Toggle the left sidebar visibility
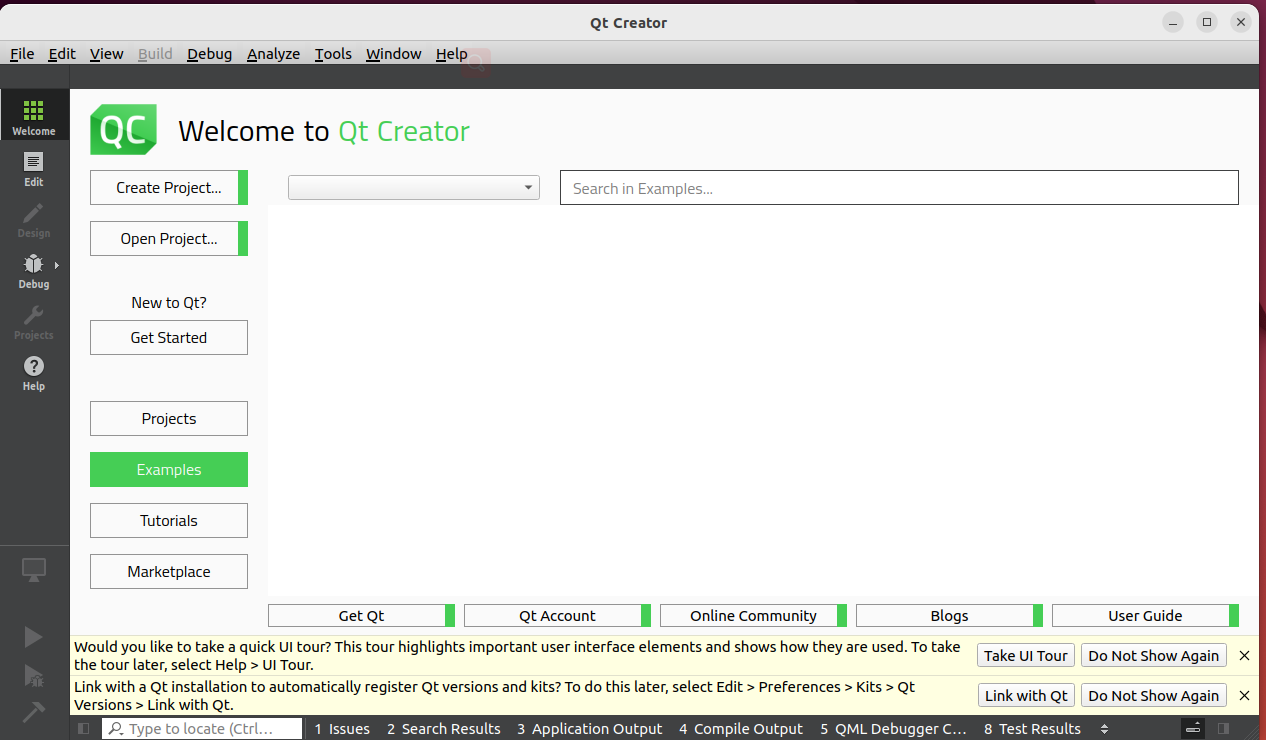The image size is (1266, 740). point(84,729)
